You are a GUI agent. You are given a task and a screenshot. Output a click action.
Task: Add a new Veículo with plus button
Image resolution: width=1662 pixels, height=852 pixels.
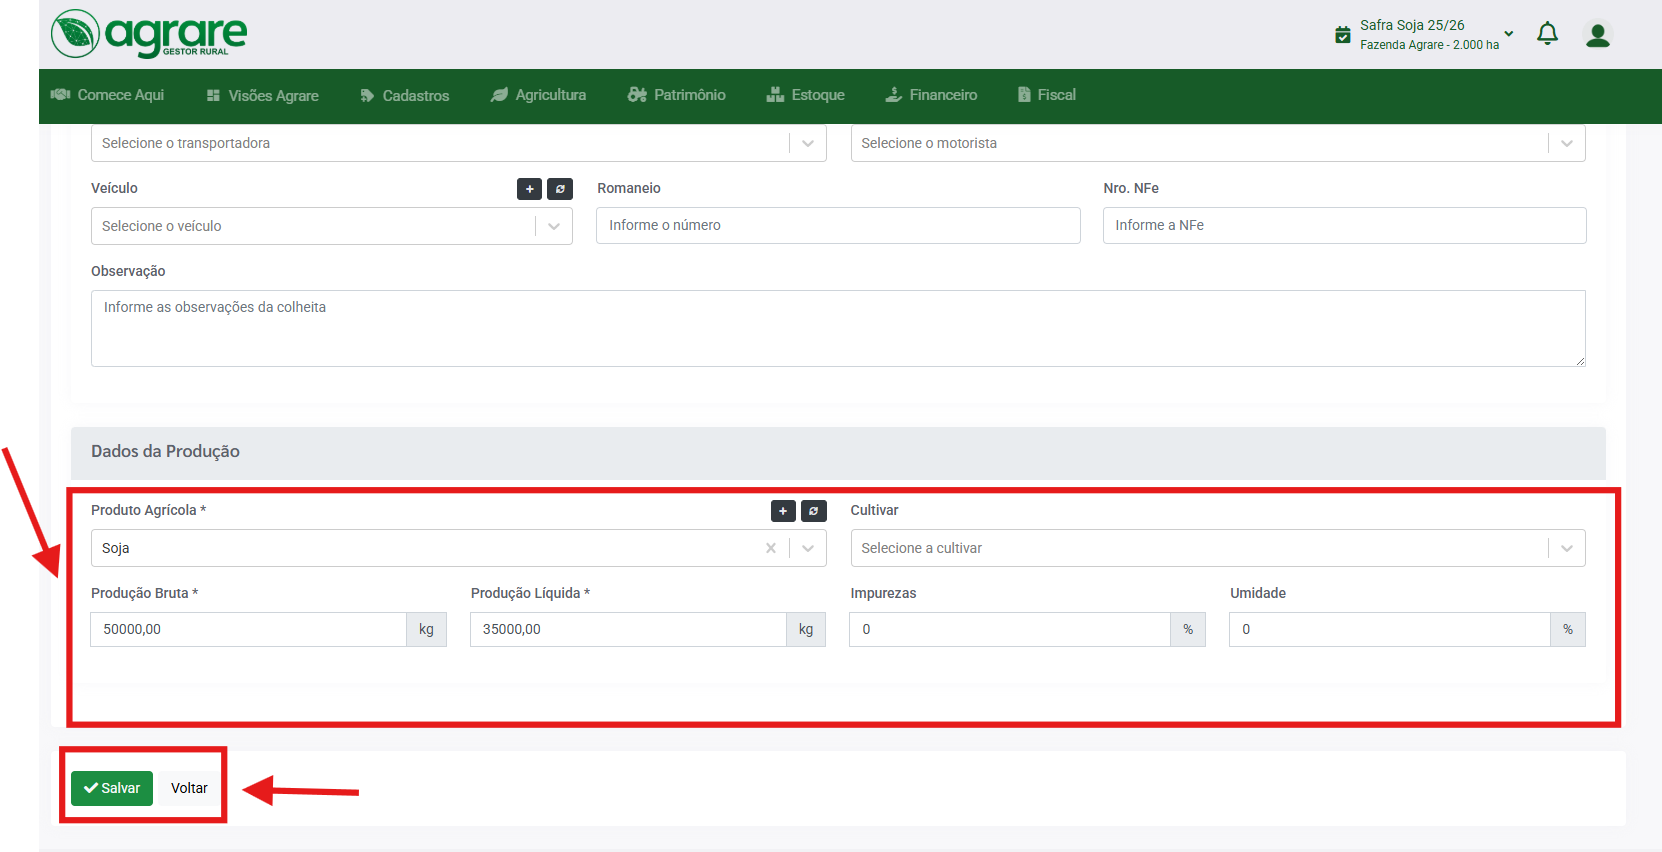point(529,189)
